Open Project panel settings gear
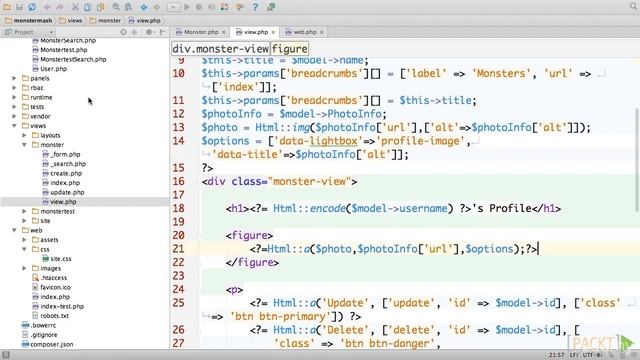This screenshot has width=640, height=360. point(149,32)
